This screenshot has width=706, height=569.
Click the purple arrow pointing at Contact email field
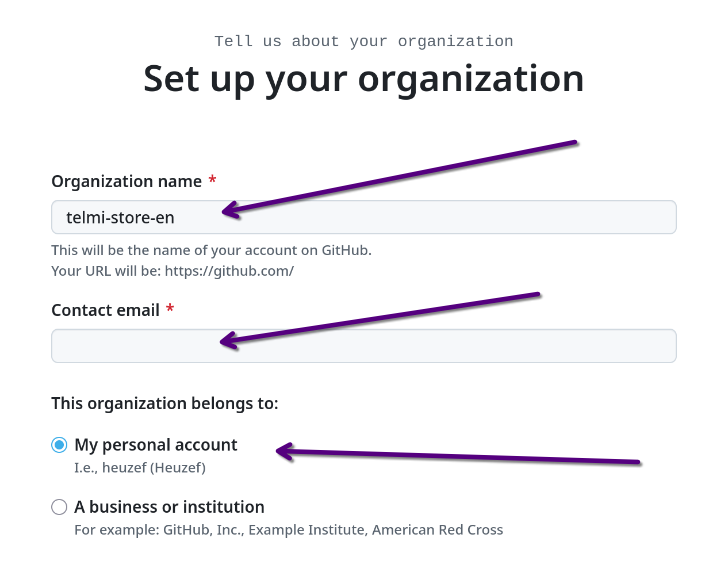[380, 318]
